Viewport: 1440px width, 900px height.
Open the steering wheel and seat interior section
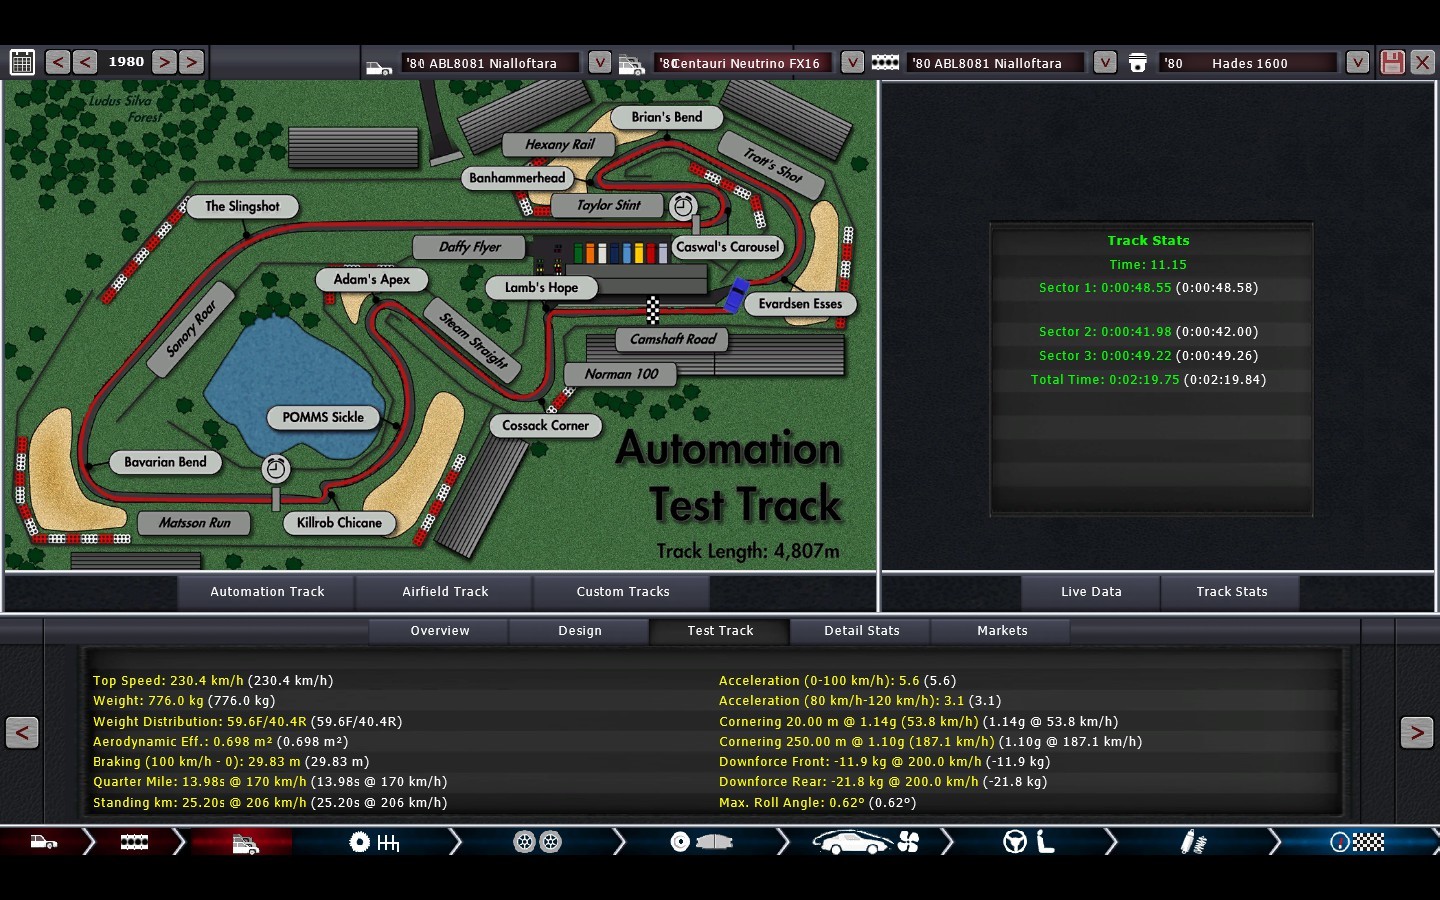[x=1029, y=843]
